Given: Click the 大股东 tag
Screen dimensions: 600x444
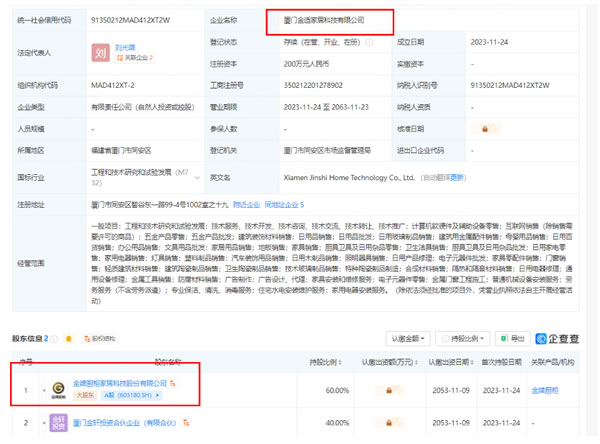Looking at the screenshot, I should (x=84, y=397).
